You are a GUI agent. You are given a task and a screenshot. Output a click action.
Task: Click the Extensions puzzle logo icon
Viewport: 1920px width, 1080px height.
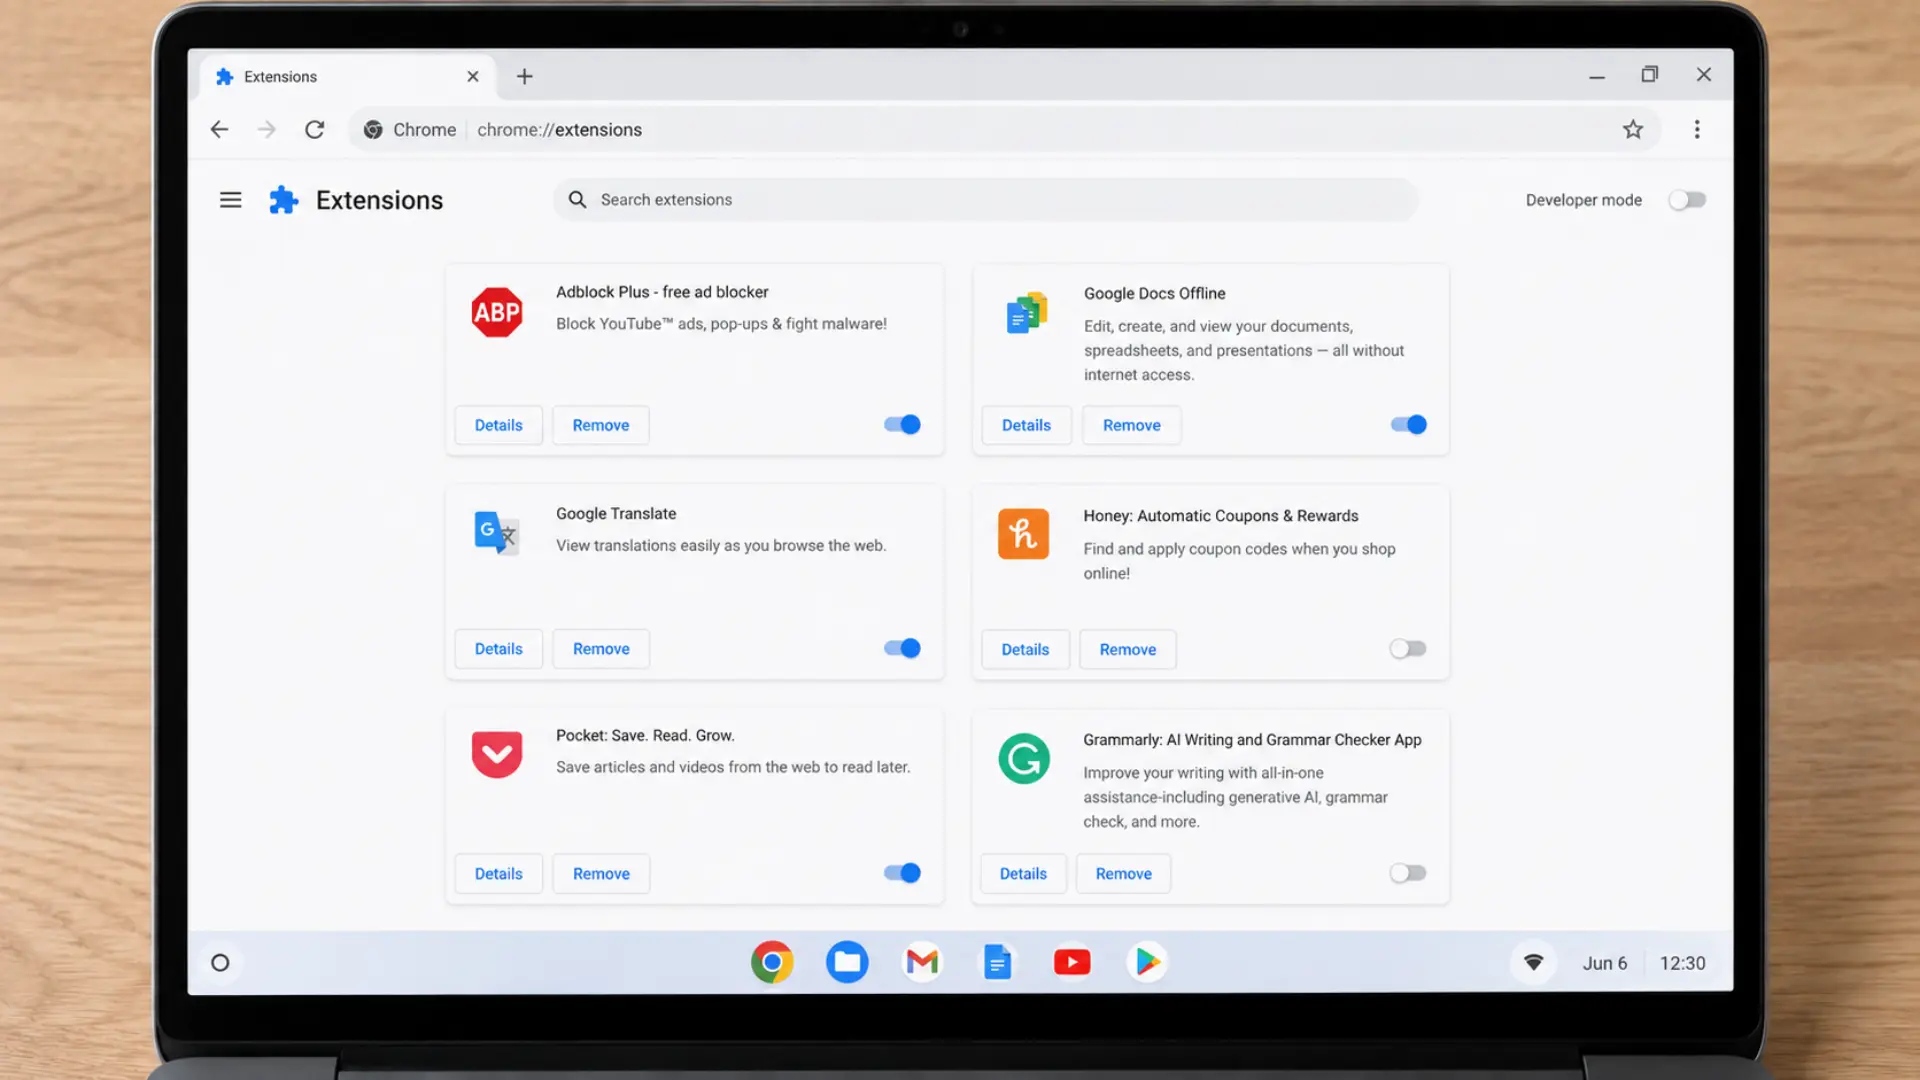point(284,200)
